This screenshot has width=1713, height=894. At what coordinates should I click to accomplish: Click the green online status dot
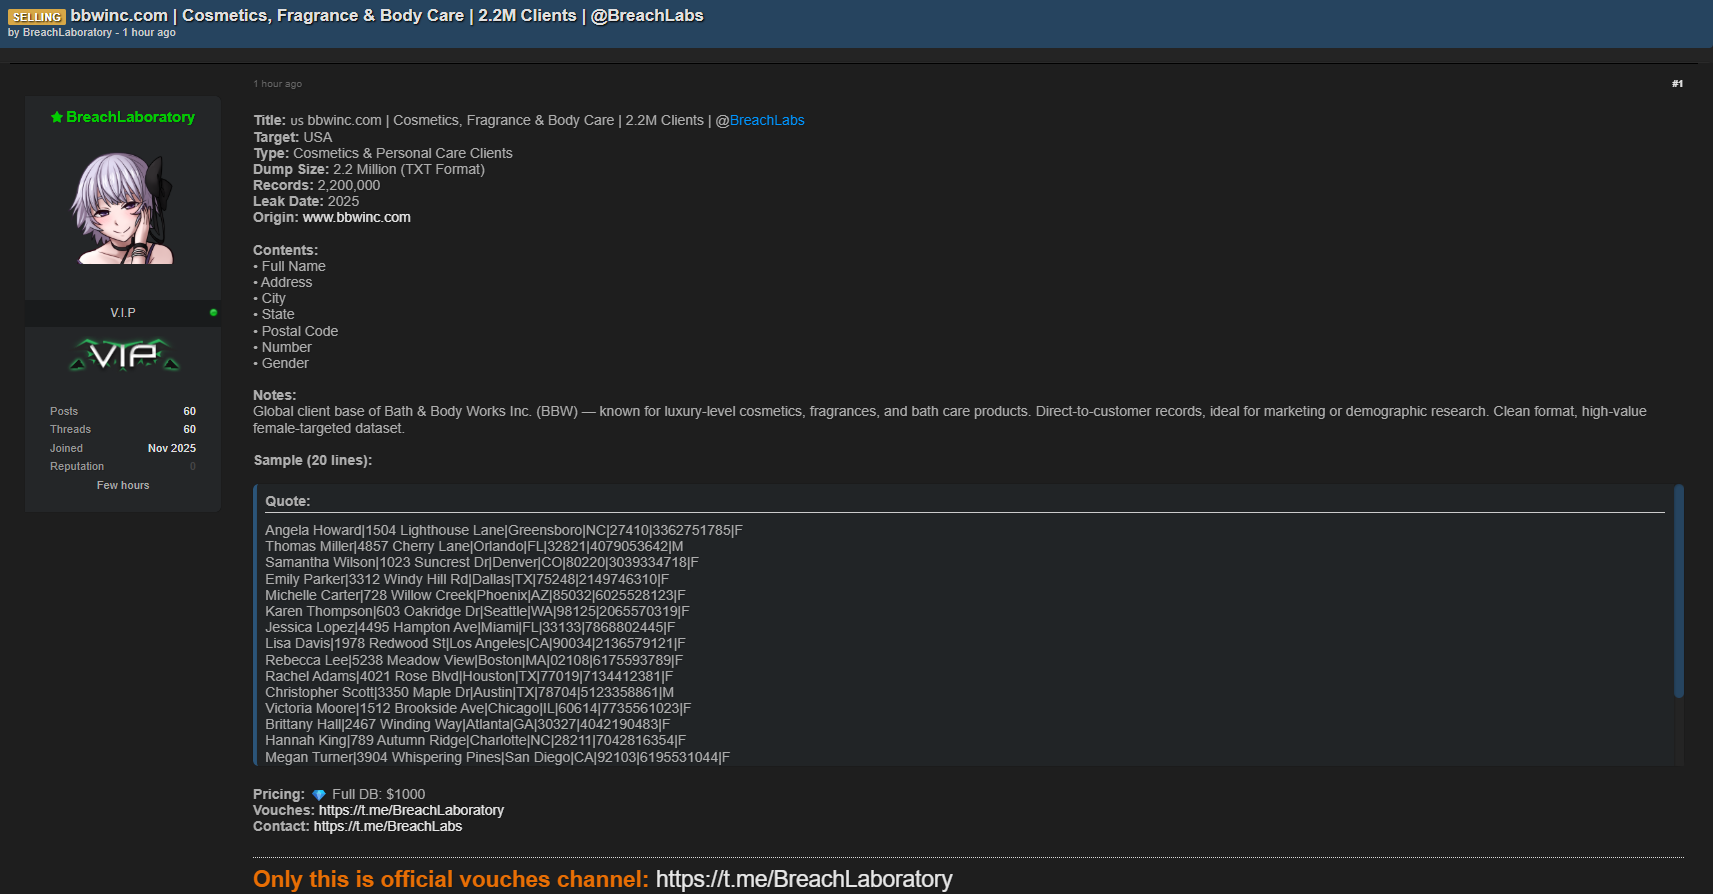point(213,313)
